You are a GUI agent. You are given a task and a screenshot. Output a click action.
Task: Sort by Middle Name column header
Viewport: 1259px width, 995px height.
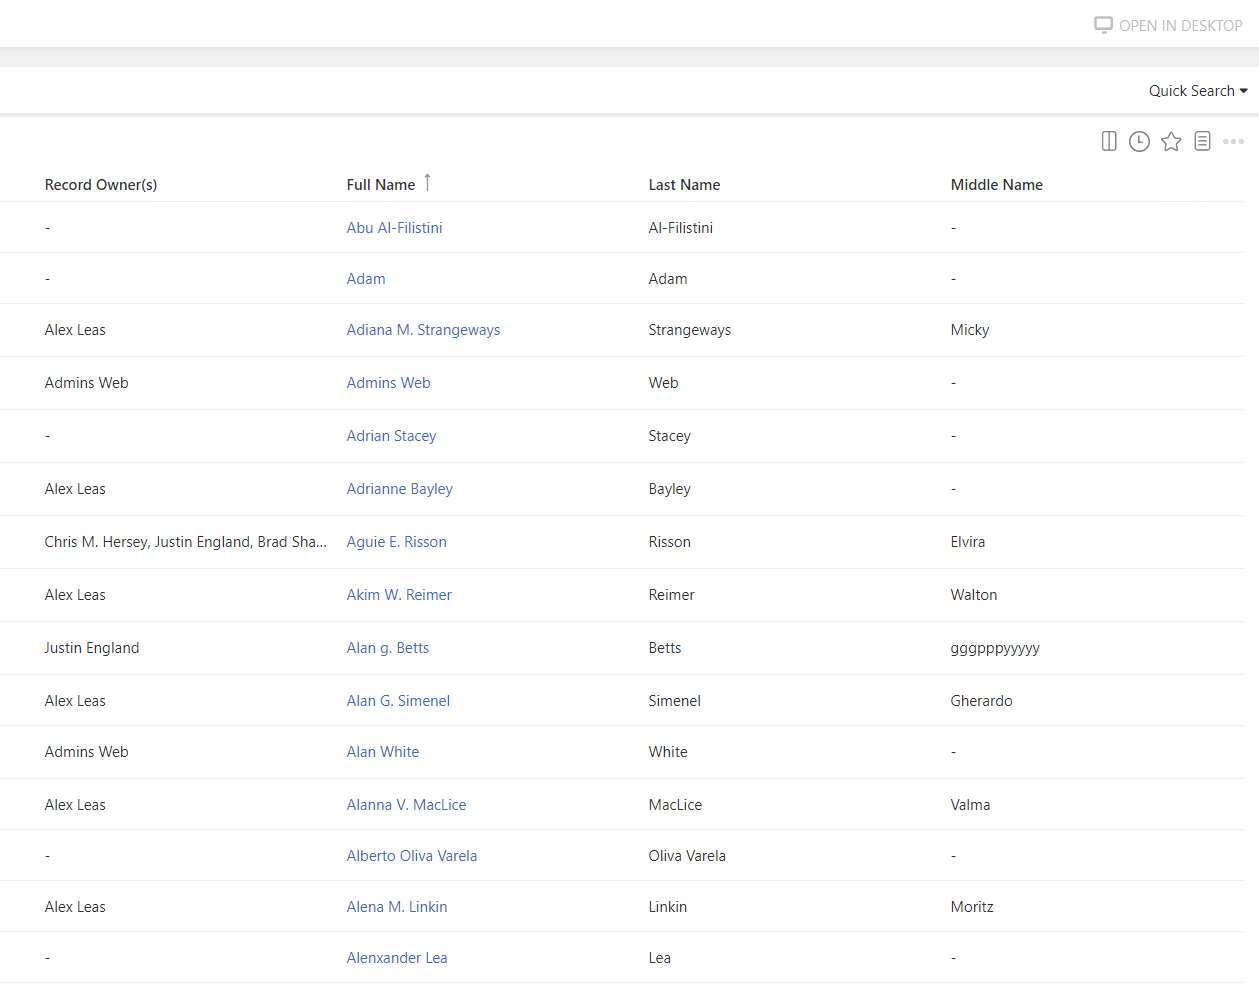coord(996,185)
